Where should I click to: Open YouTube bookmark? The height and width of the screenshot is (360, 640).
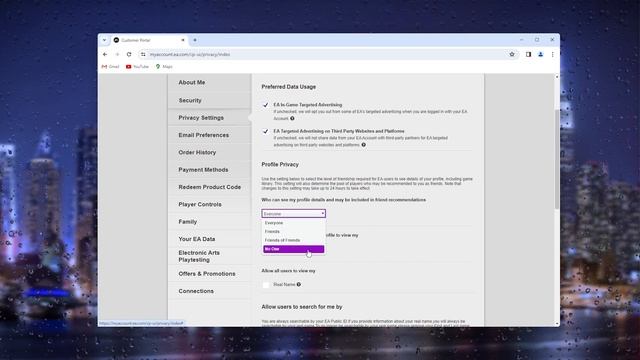(x=137, y=67)
